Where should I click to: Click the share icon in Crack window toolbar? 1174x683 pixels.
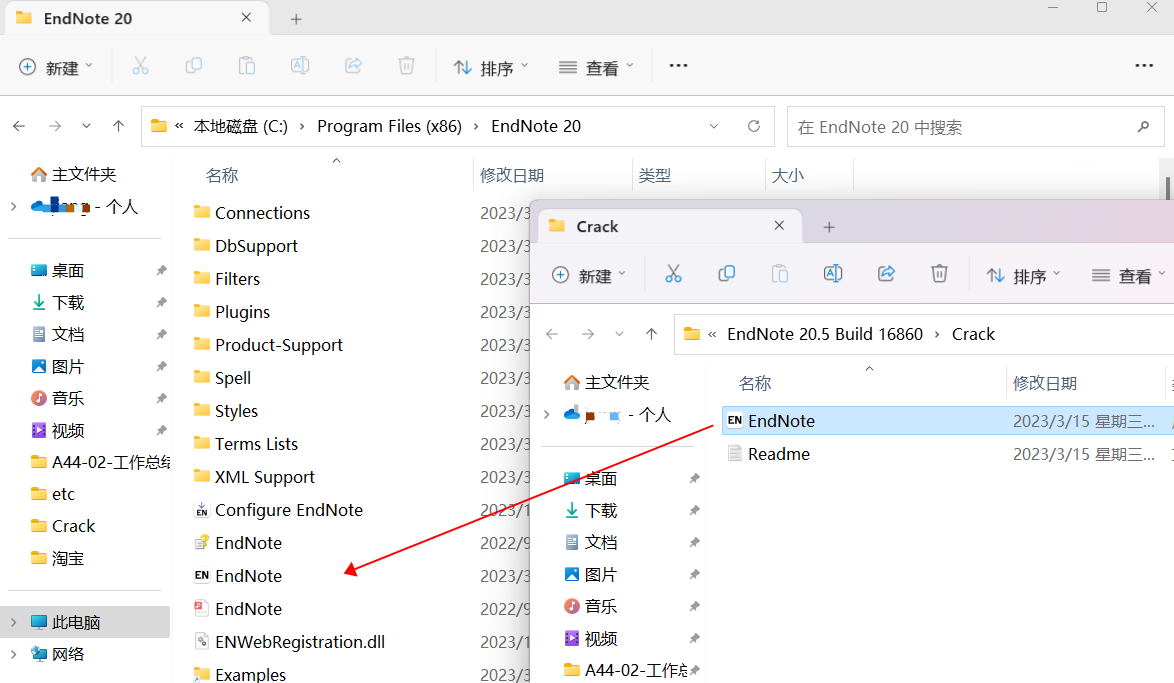point(886,274)
